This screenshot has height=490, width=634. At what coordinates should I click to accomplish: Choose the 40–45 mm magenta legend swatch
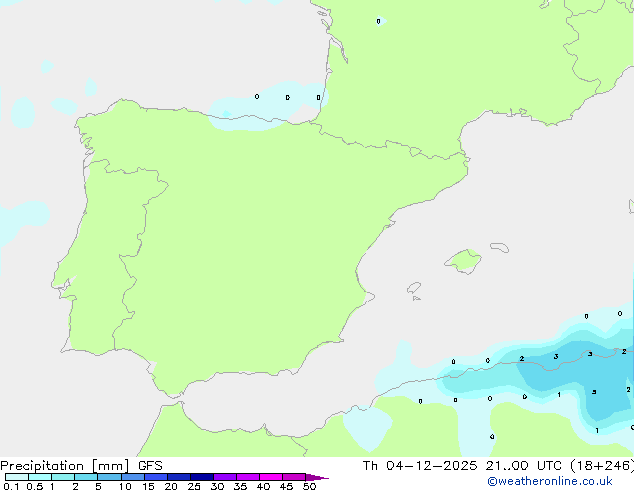271,477
